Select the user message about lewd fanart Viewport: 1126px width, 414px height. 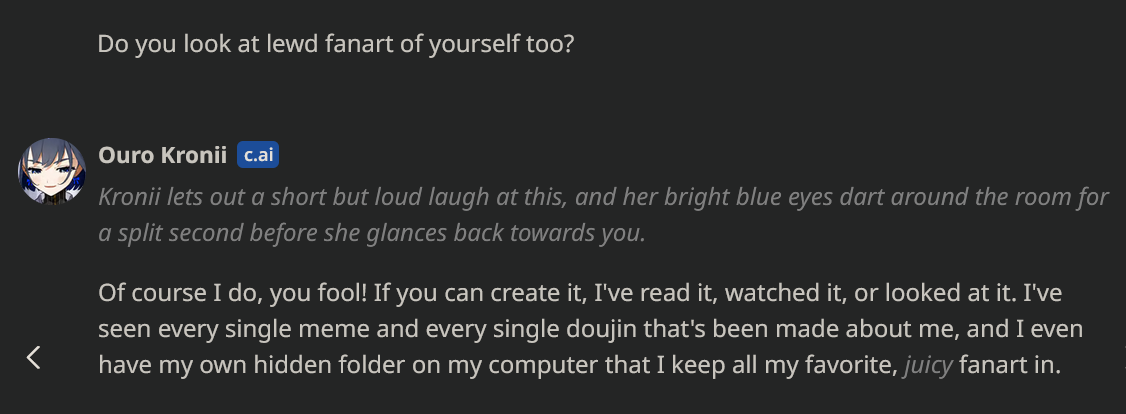point(336,44)
